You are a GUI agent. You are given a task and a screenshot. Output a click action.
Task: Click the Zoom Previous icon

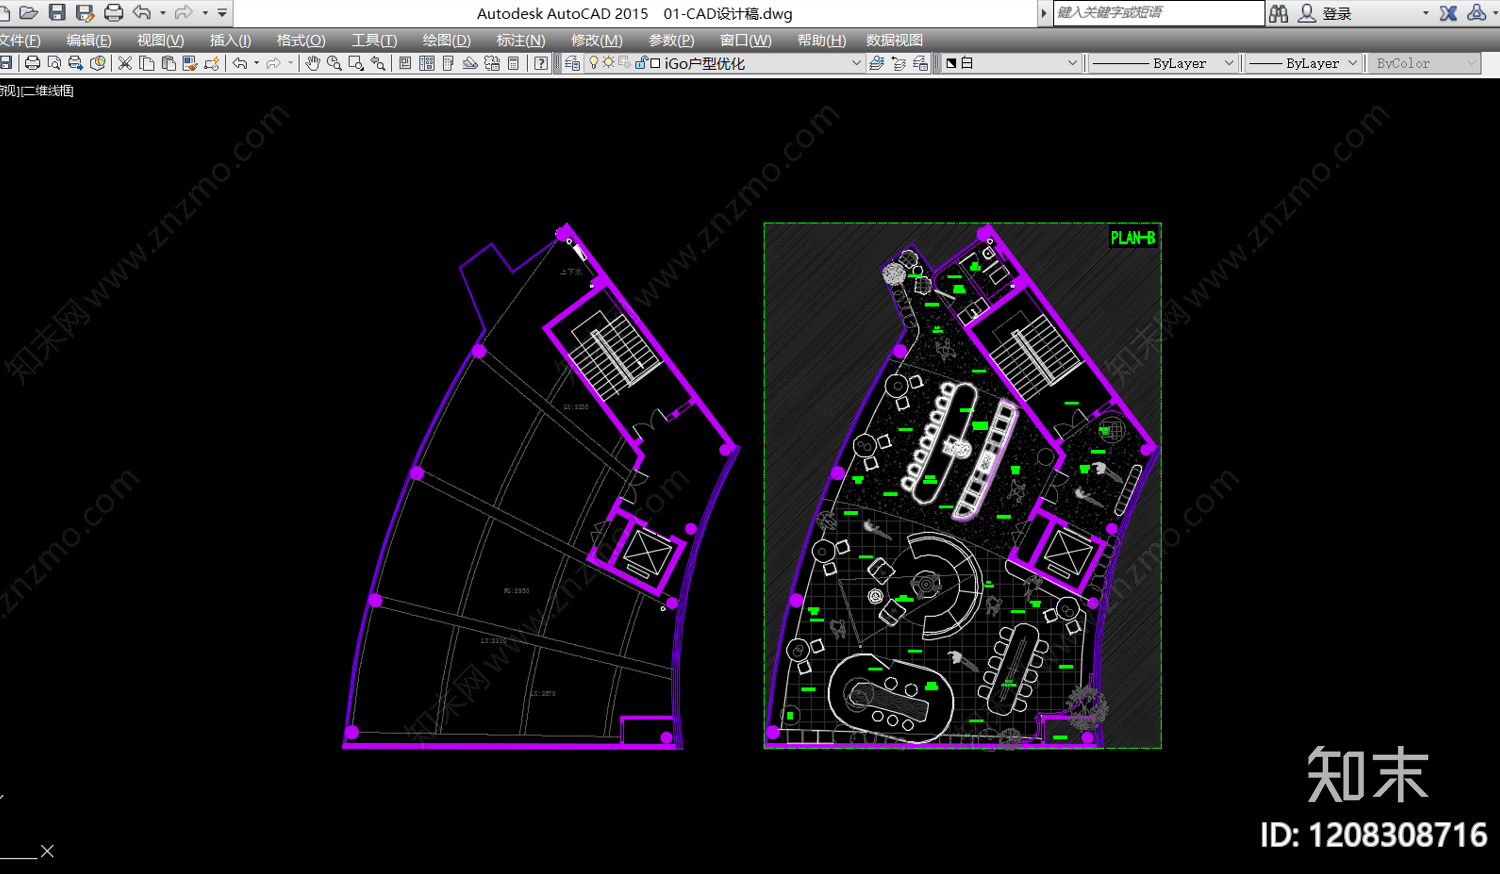(x=378, y=63)
